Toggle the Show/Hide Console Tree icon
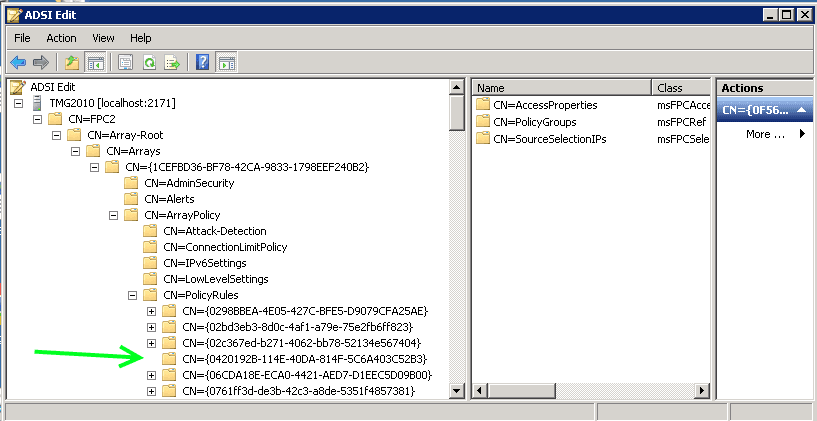This screenshot has width=817, height=421. coord(95,63)
